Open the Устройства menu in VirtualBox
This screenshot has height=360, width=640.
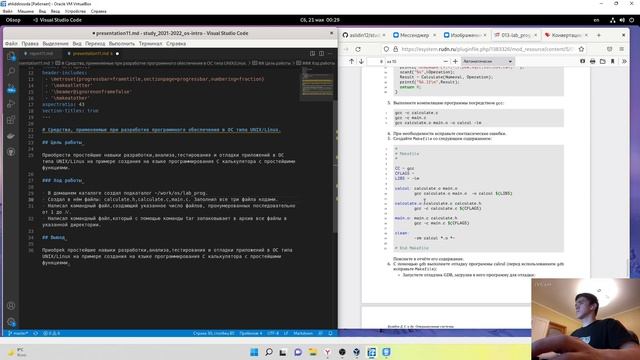[76, 11]
